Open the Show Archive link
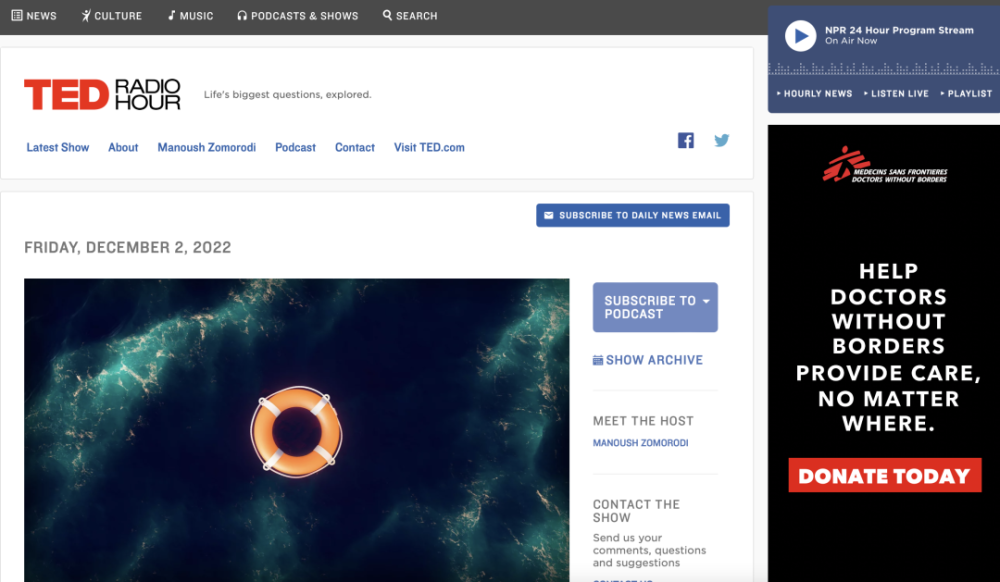 click(x=648, y=360)
